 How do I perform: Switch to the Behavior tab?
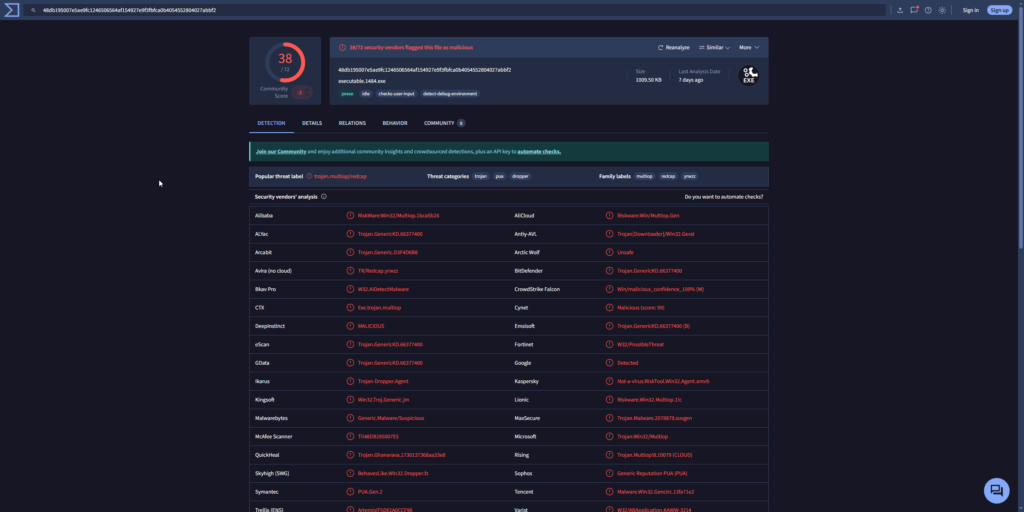click(395, 123)
